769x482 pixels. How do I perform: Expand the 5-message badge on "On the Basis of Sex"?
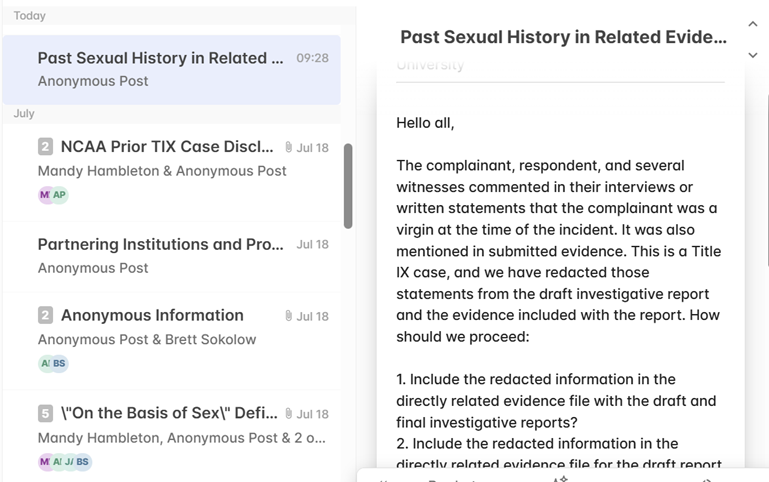click(45, 413)
